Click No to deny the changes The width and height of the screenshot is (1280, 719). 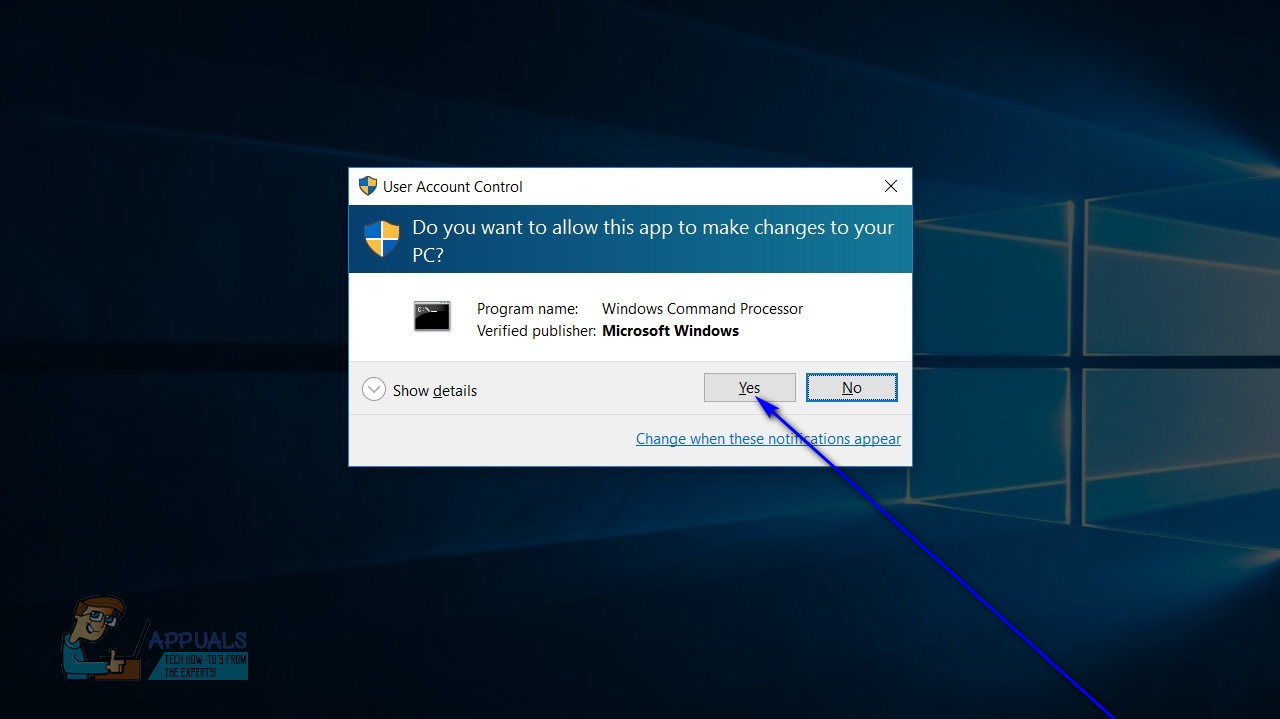pyautogui.click(x=852, y=388)
